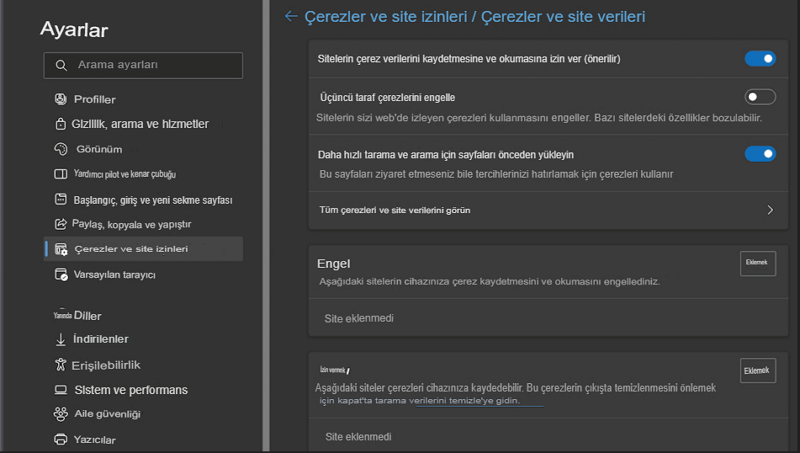Click the lock icon for Gizlilik, arama ve hizmetler

pyautogui.click(x=60, y=124)
